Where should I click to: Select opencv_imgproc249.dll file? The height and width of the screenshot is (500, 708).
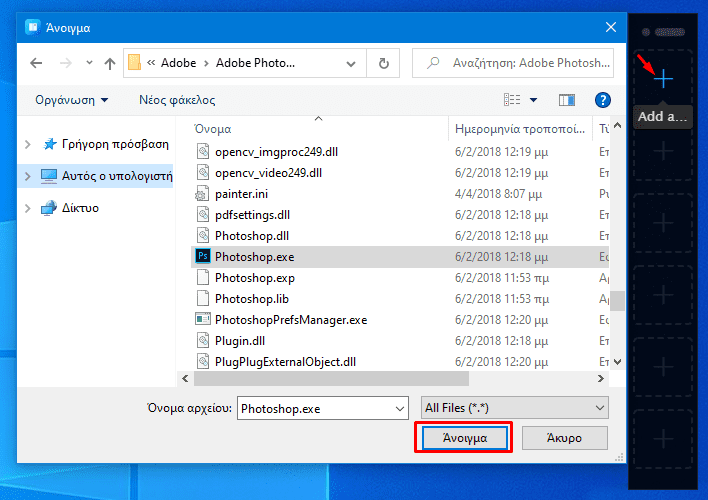276,152
